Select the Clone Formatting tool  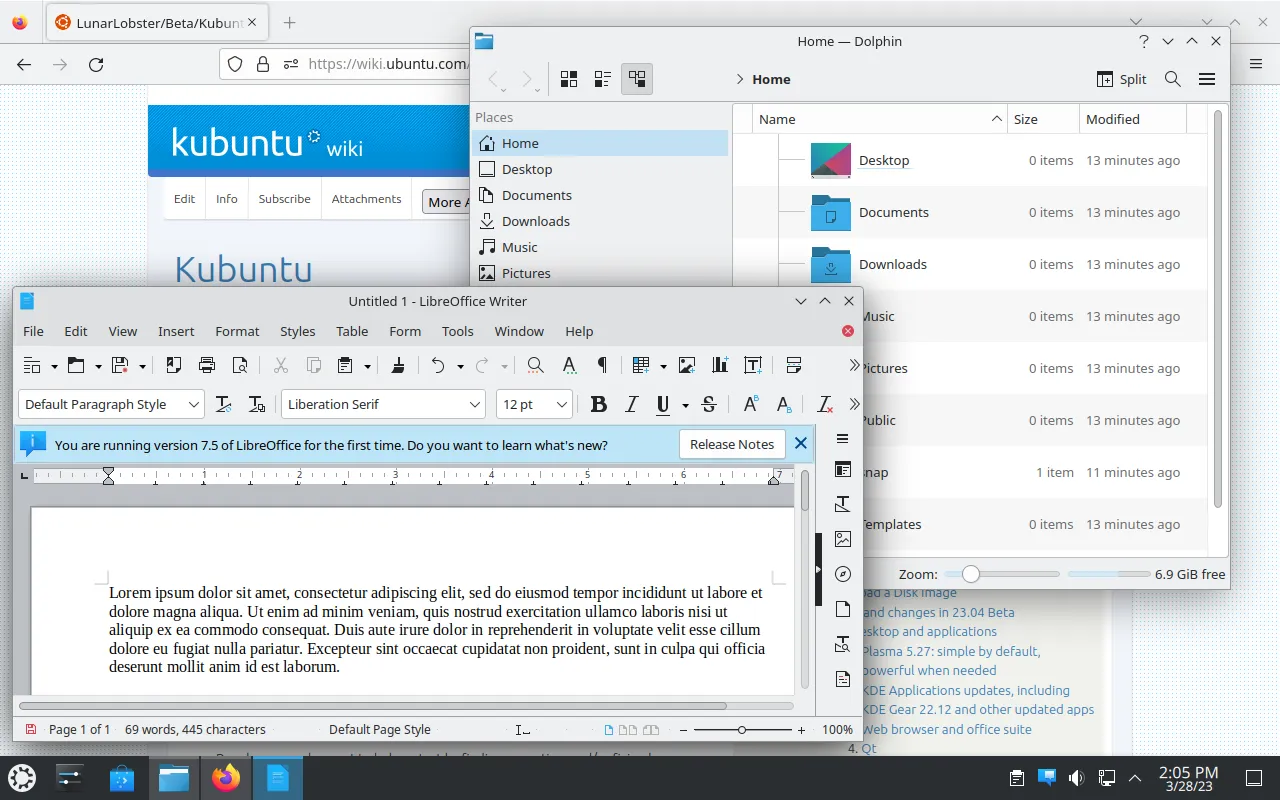[397, 365]
